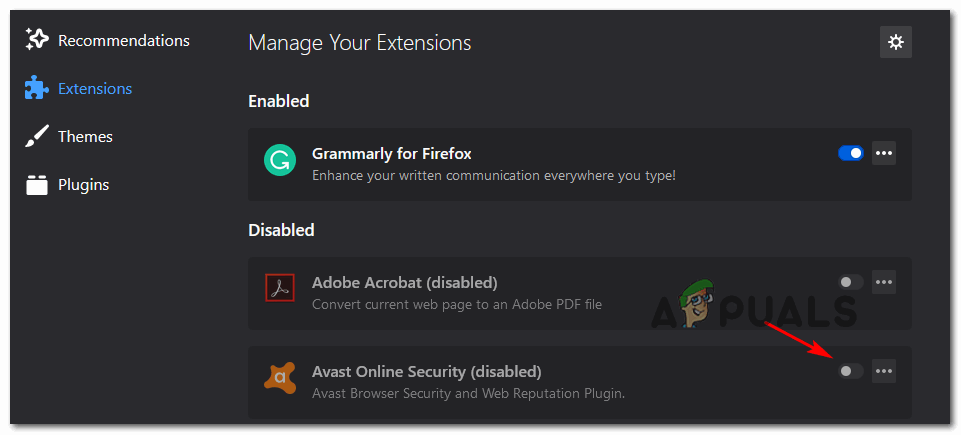This screenshot has height=435, width=961.
Task: Go to the Plugins section
Action: [x=83, y=185]
